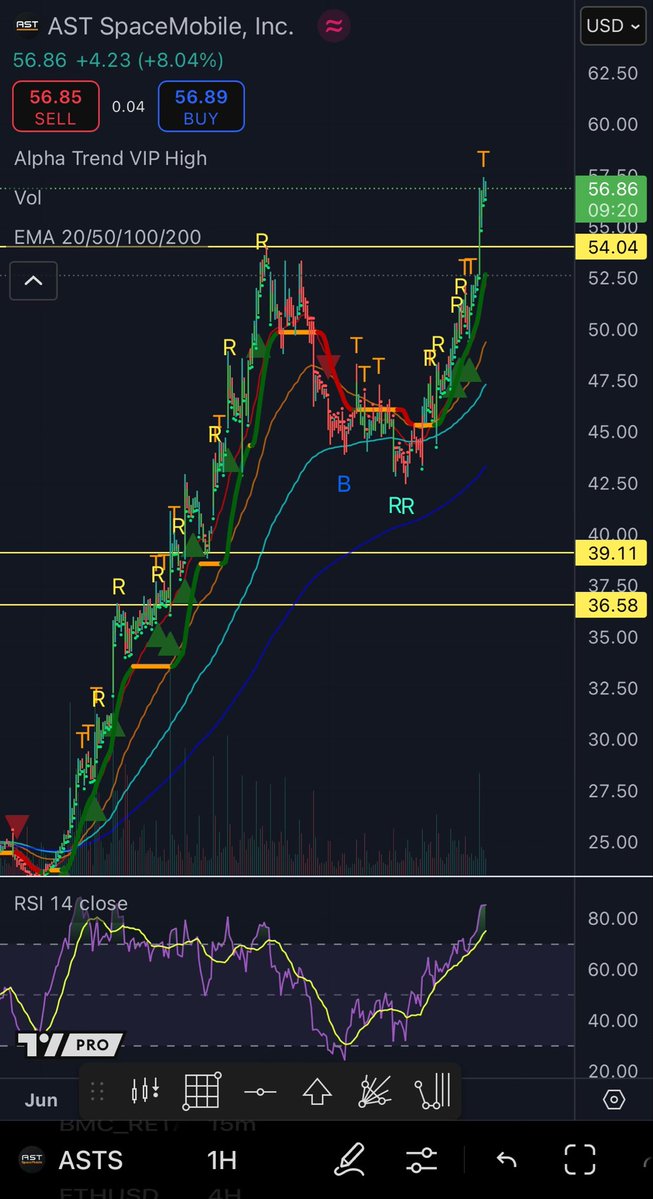Screen dimensions: 653x1199
Task: Tap the AST logo beside ASTS ticker
Action: pos(31,1158)
